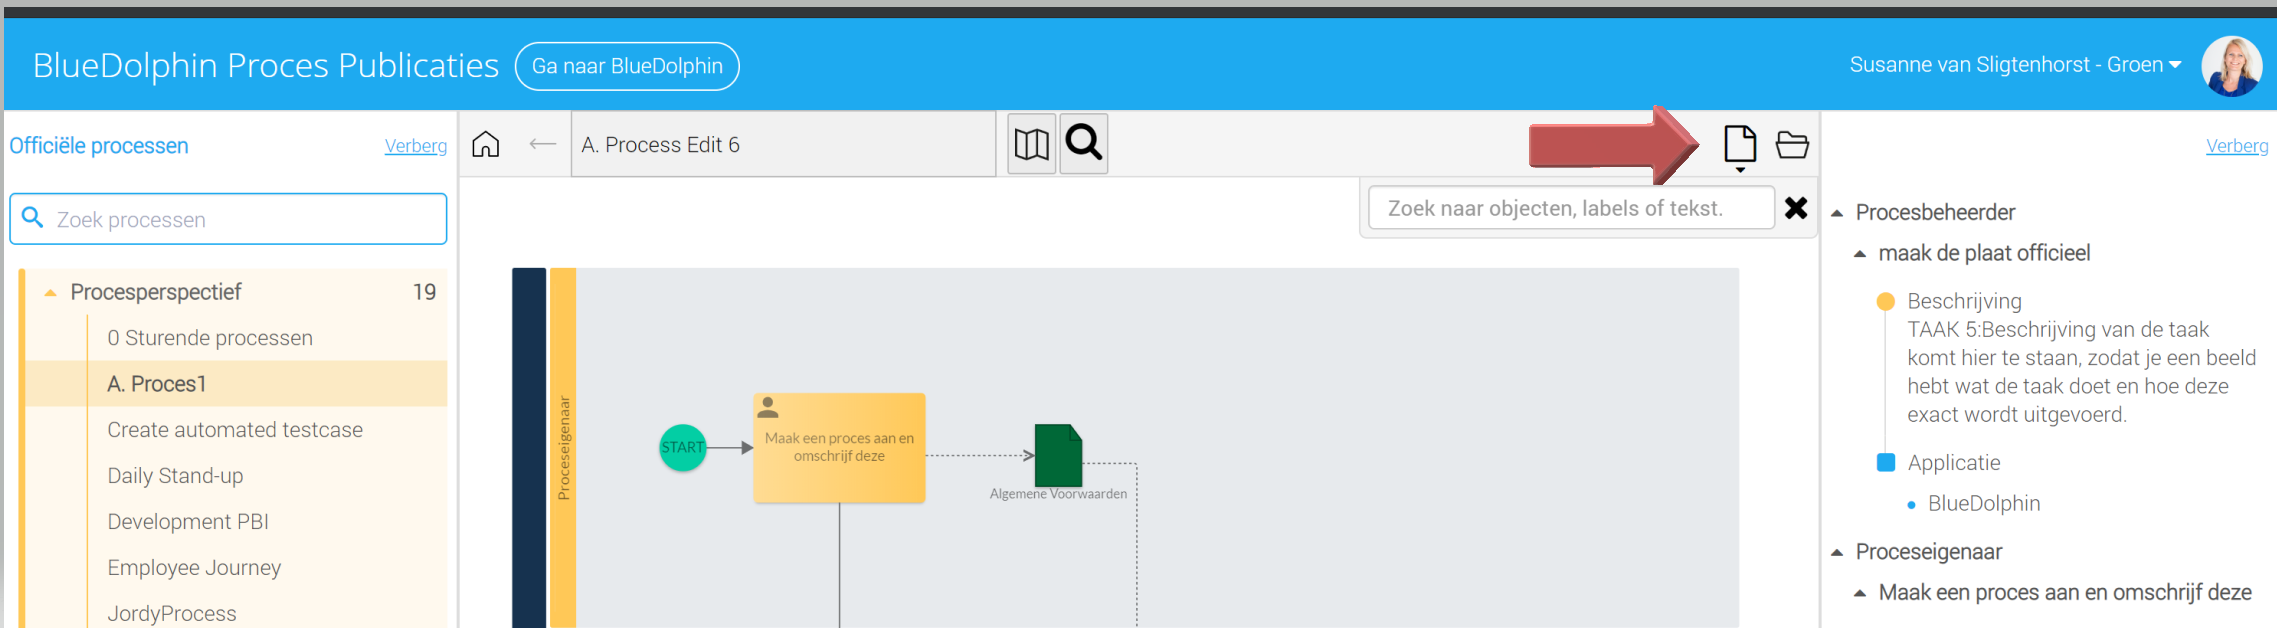Image resolution: width=2277 pixels, height=628 pixels.
Task: Click the magnifier icon in Zoek processen
Action: point(32,218)
